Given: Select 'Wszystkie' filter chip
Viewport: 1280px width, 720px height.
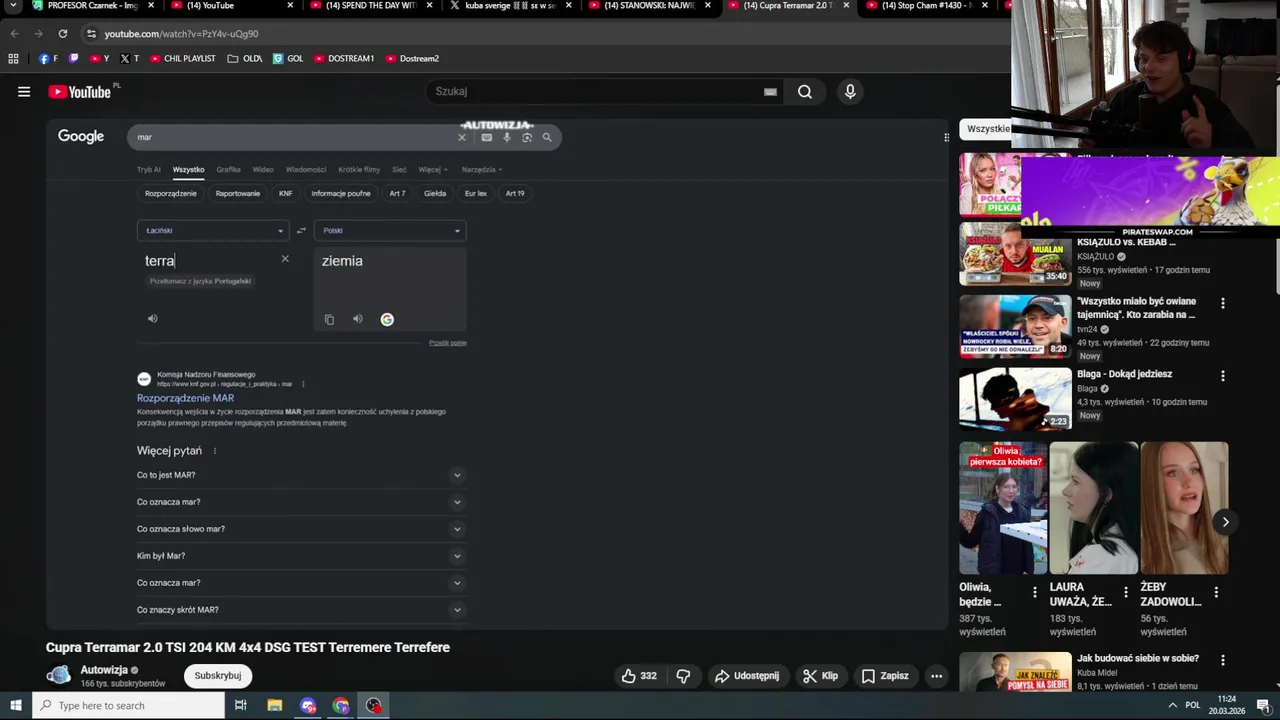Looking at the screenshot, I should (x=987, y=129).
